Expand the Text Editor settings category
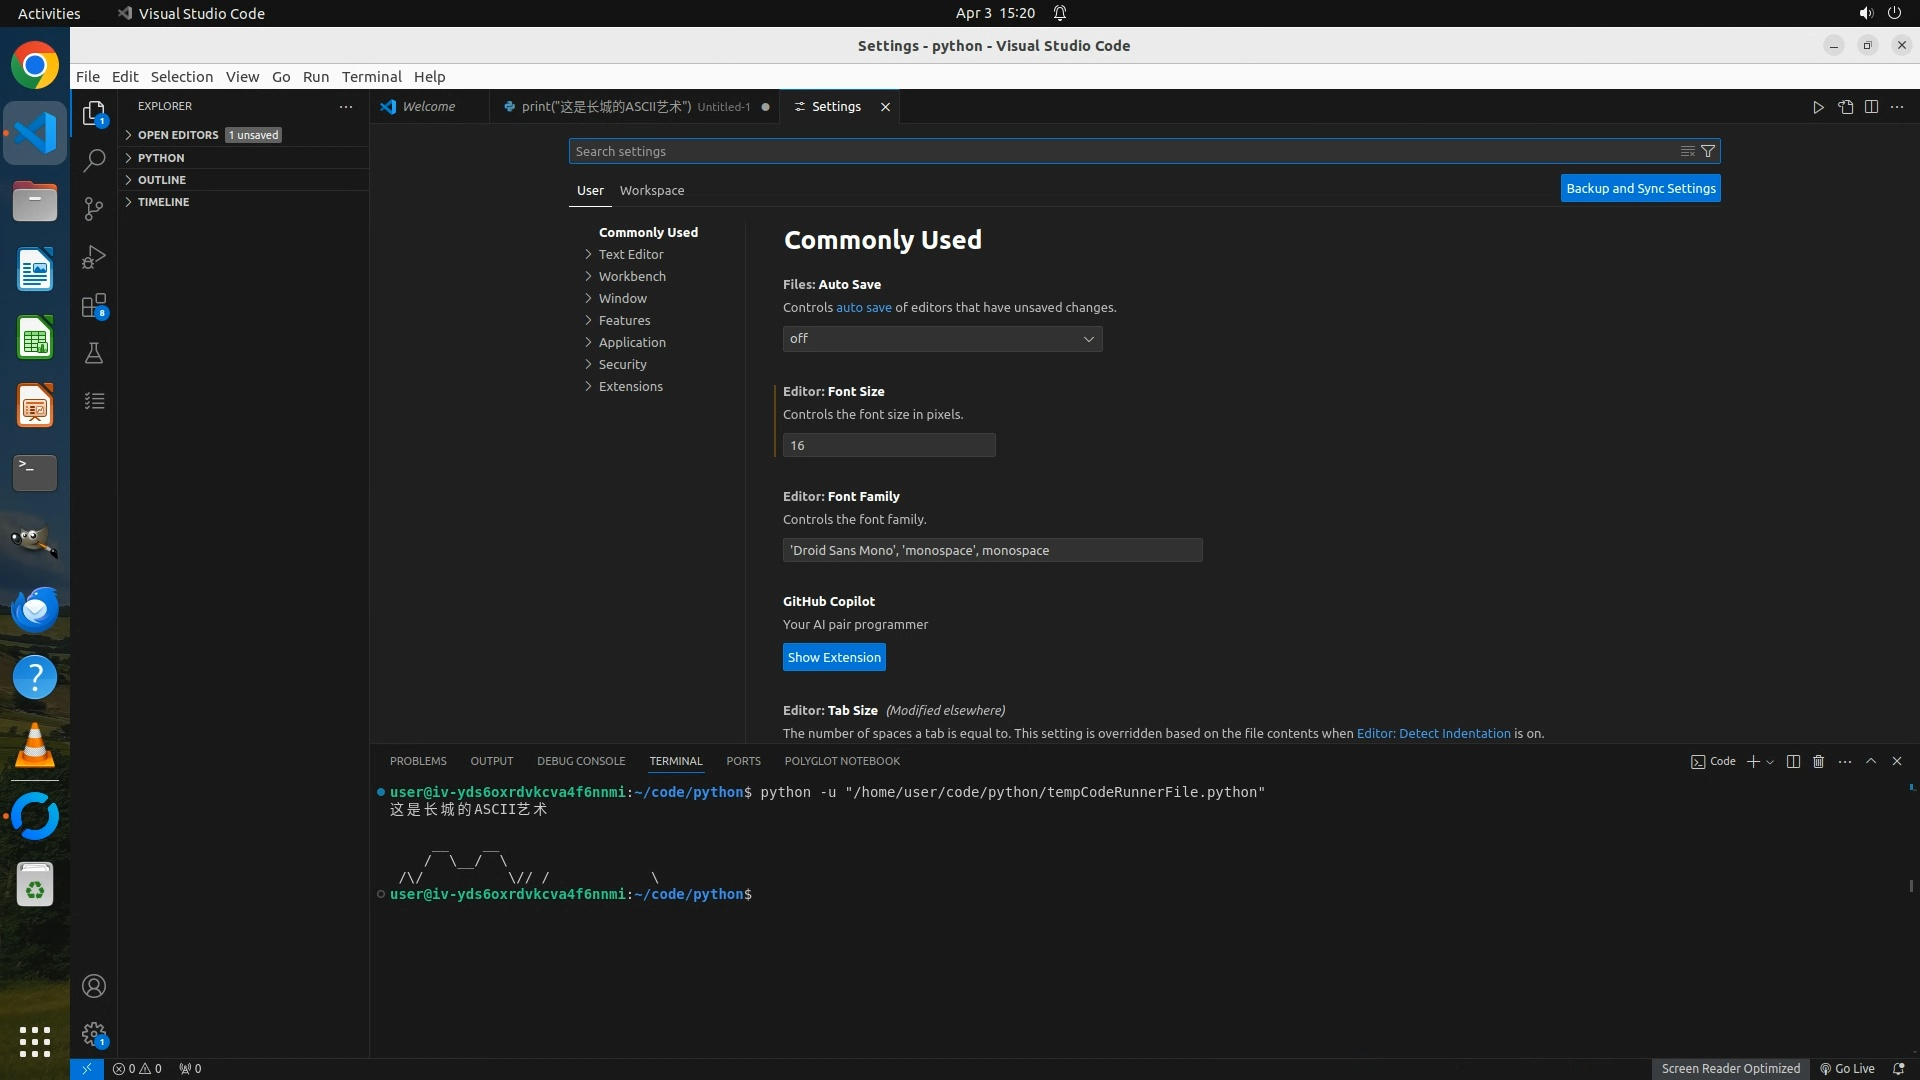This screenshot has height=1080, width=1920. coord(630,254)
